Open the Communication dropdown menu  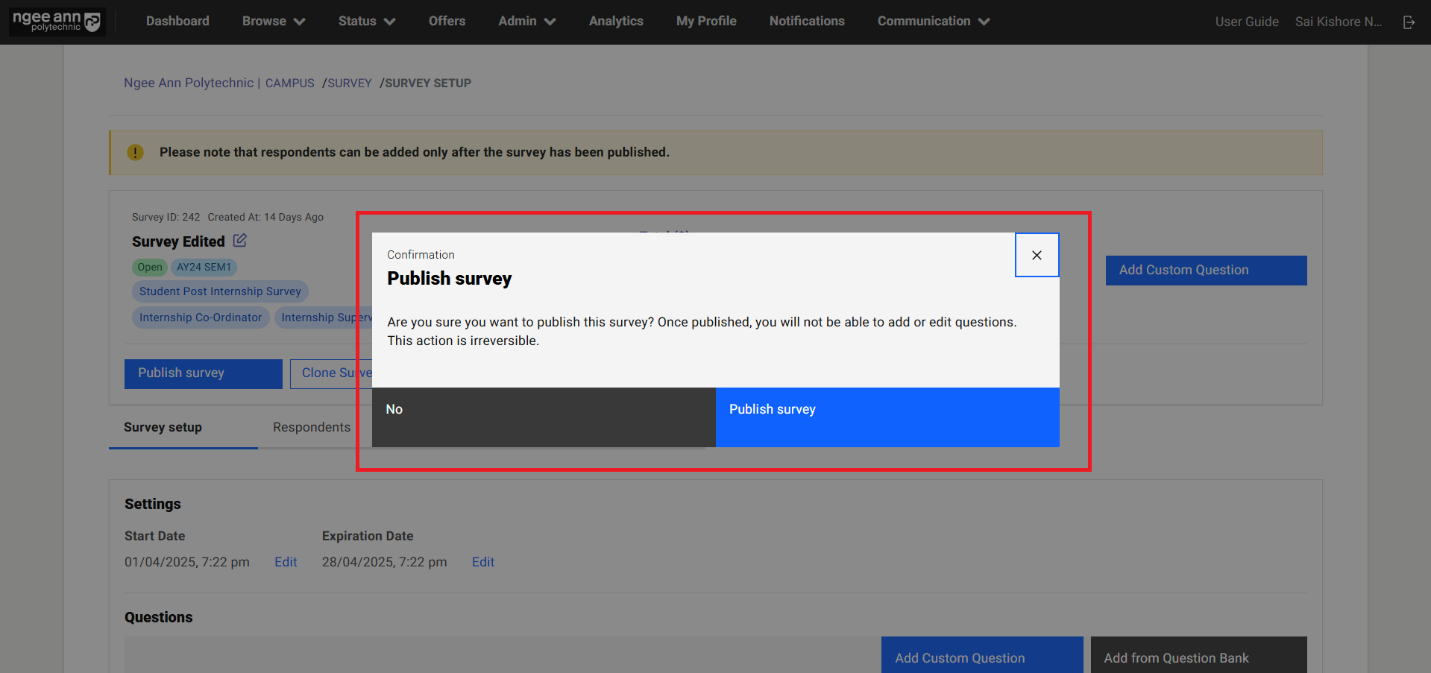(933, 21)
